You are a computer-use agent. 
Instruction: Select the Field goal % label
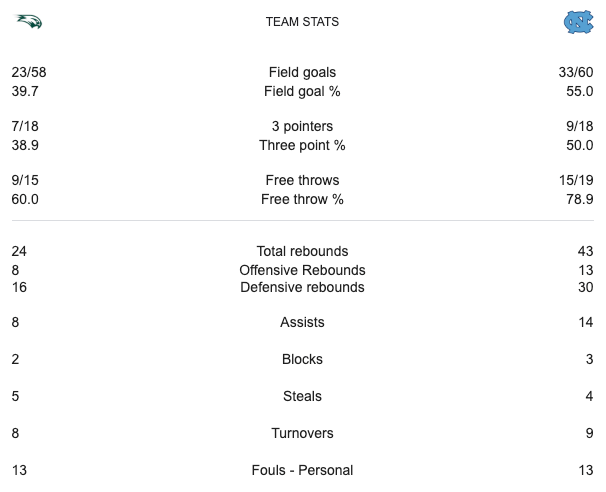(302, 91)
